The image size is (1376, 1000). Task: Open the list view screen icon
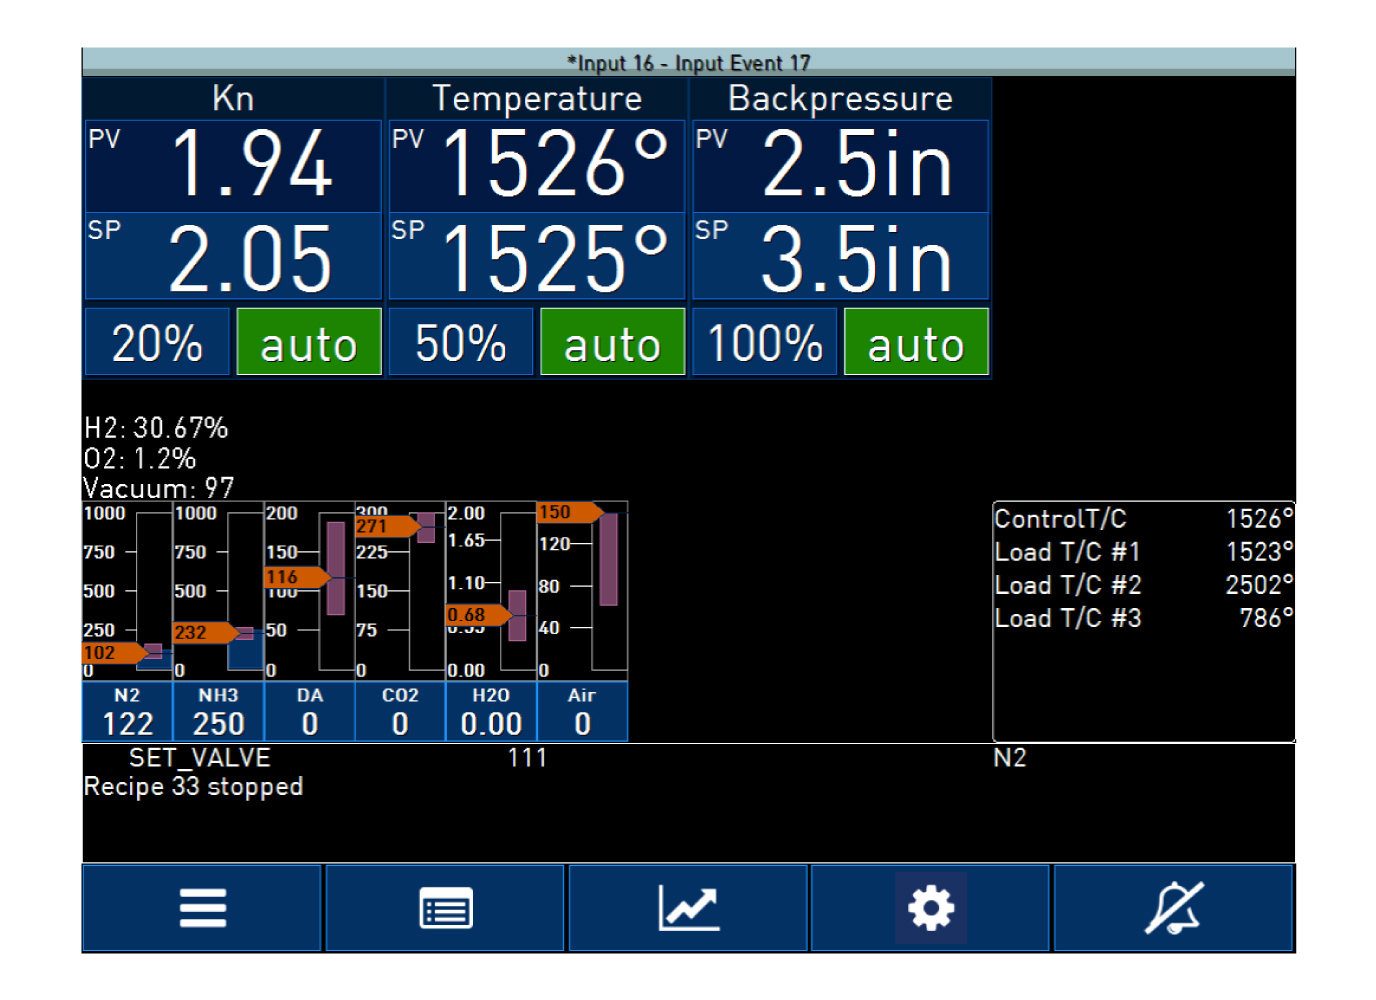[x=445, y=908]
